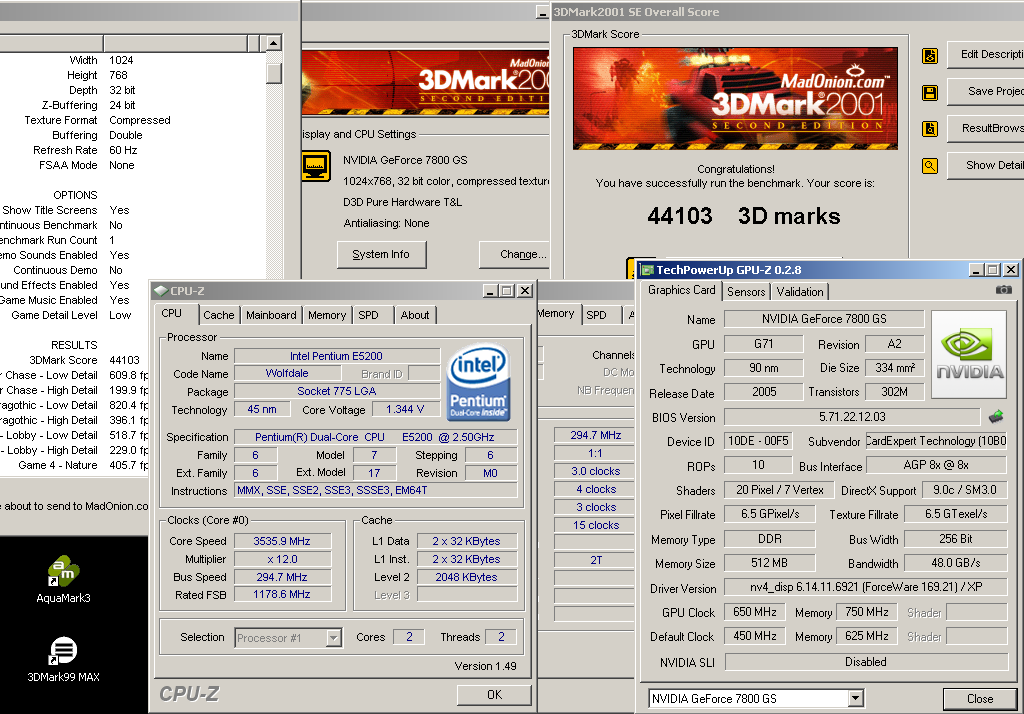Click the Save Project floppy icon
Screen dimensions: 1024x714
coord(930,93)
